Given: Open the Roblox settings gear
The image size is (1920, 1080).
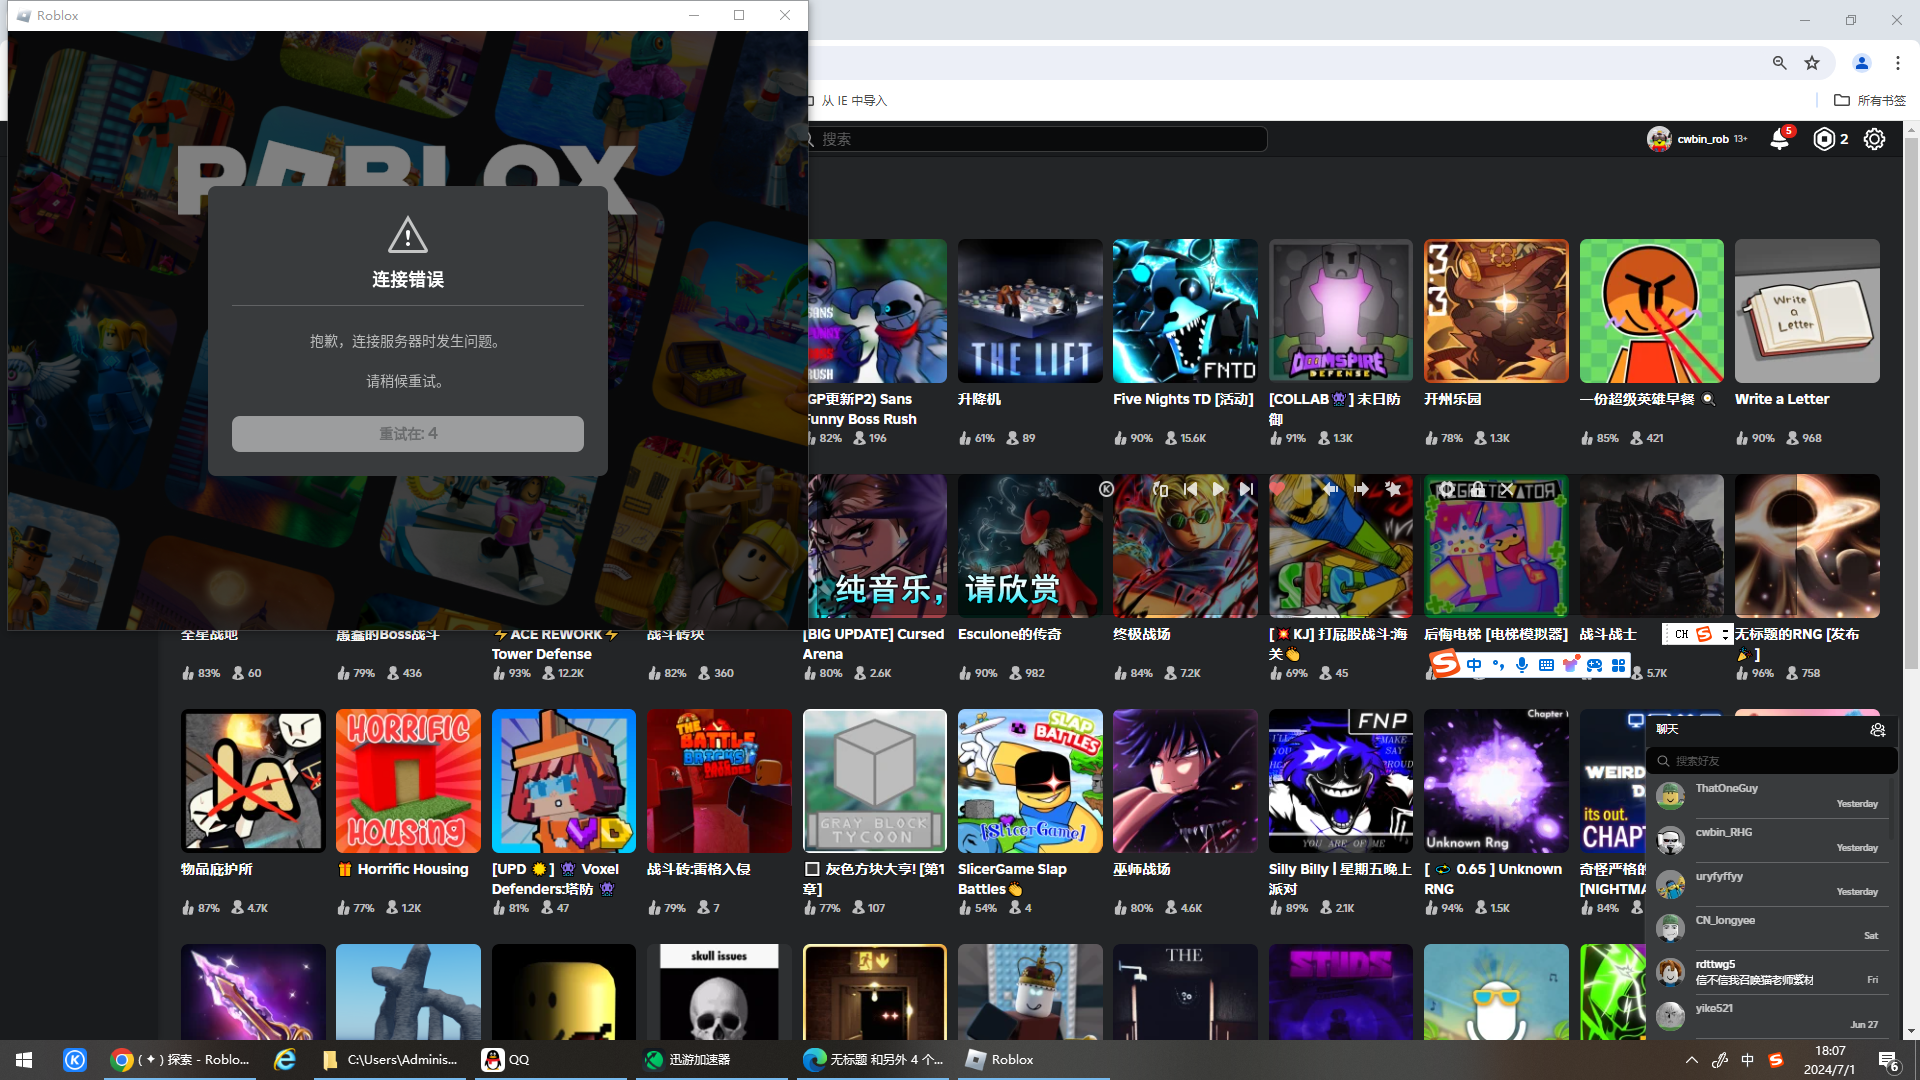Looking at the screenshot, I should pyautogui.click(x=1875, y=139).
